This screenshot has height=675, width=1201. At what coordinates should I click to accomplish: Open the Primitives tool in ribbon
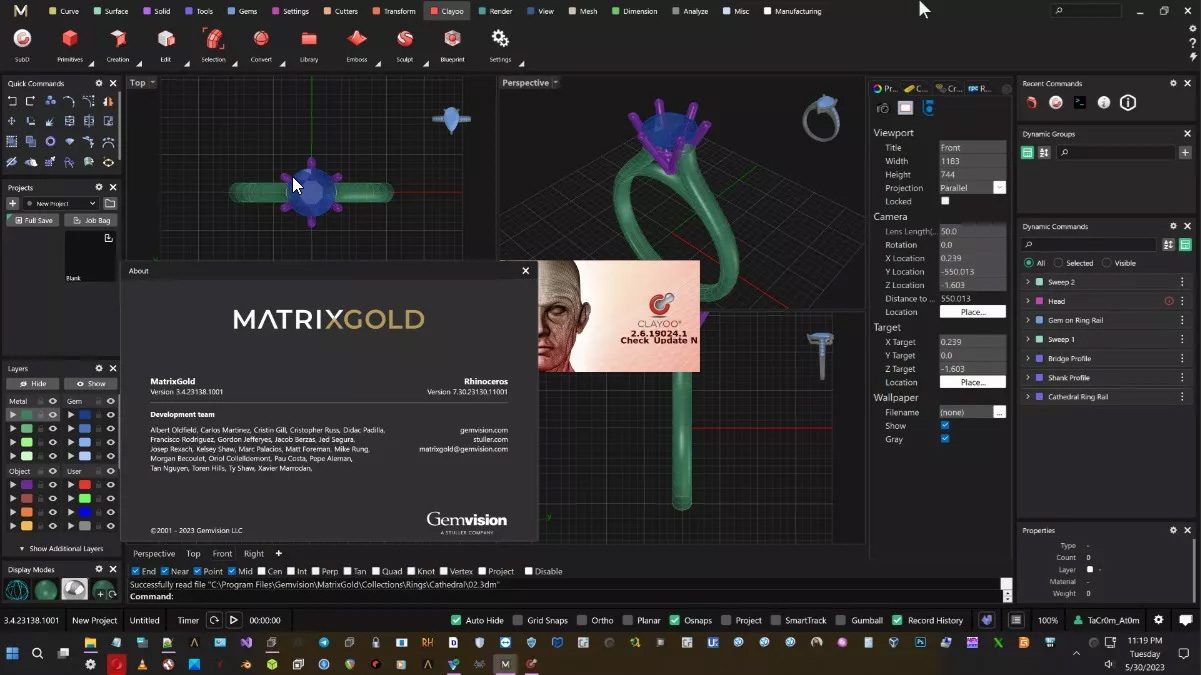coord(70,39)
